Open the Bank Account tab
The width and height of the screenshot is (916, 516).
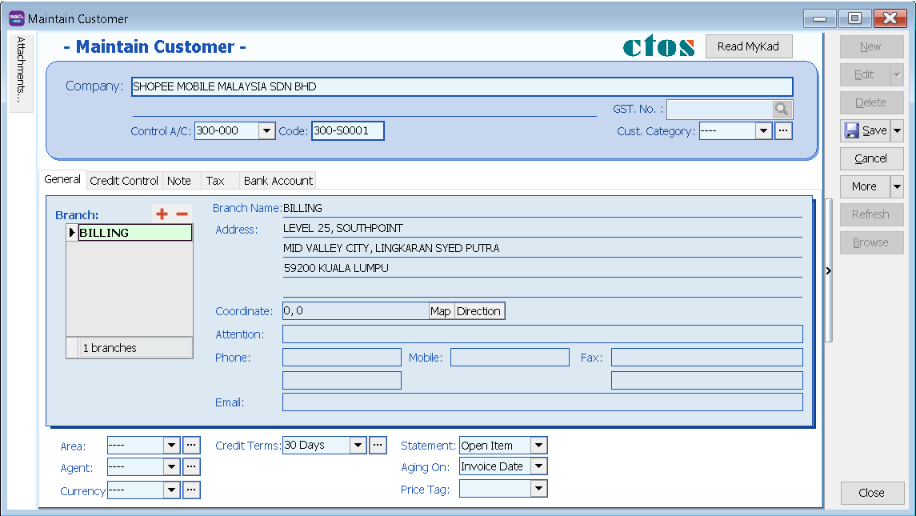[x=278, y=181]
